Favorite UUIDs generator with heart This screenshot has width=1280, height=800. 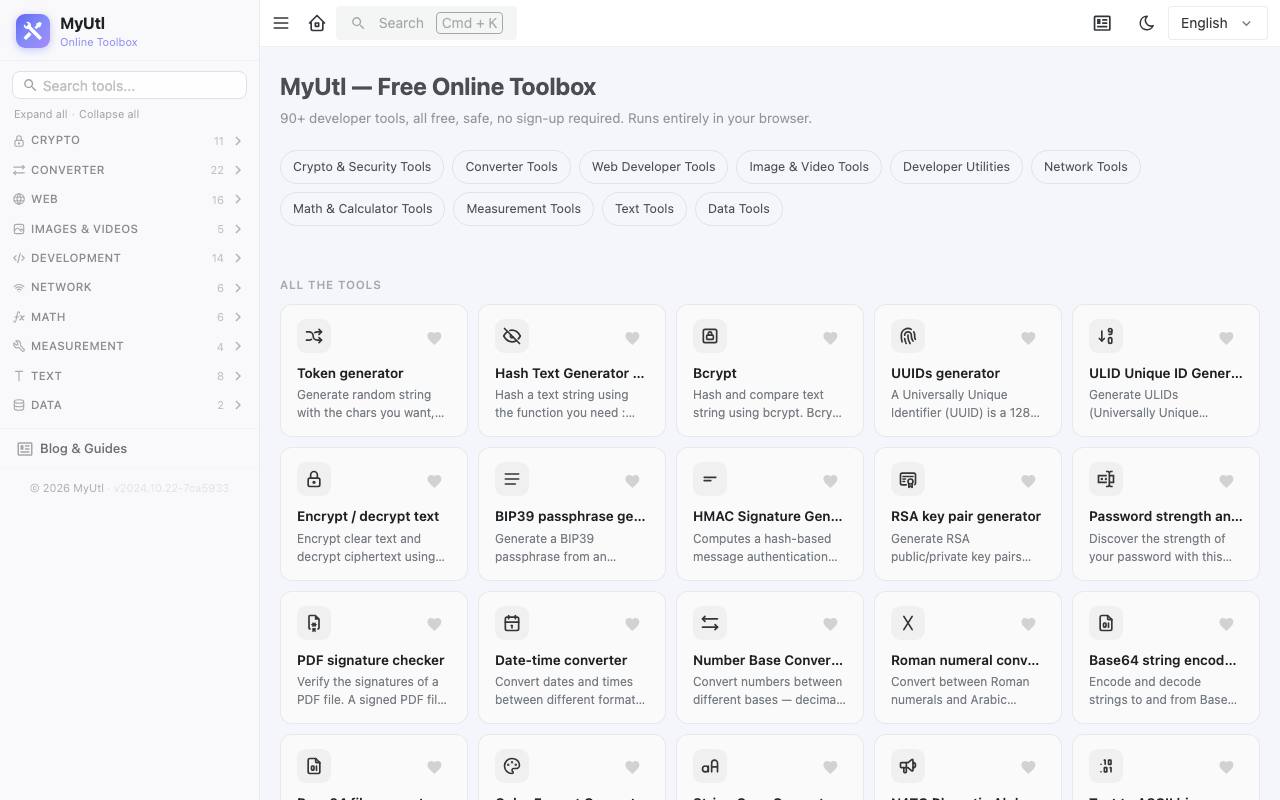coord(1028,338)
